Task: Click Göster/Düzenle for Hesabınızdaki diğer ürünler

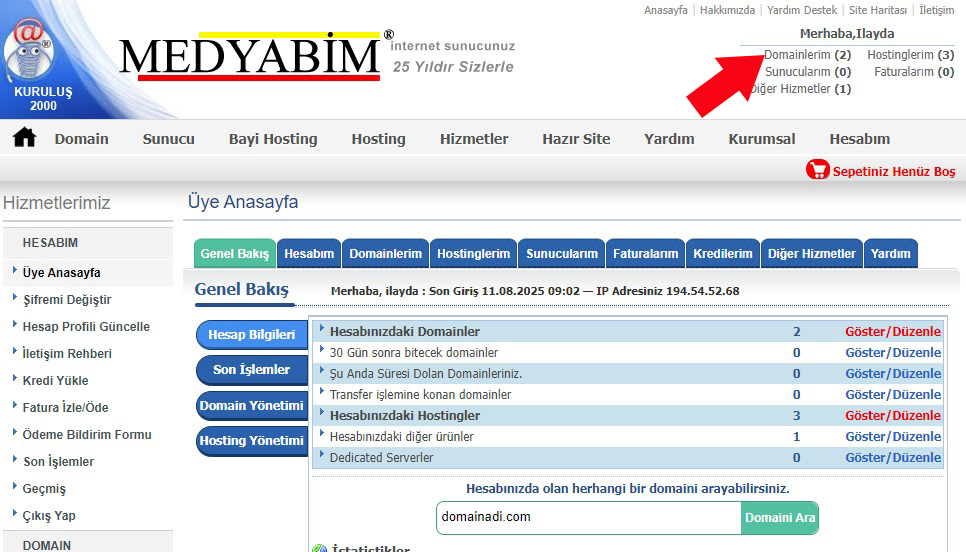Action: tap(893, 436)
